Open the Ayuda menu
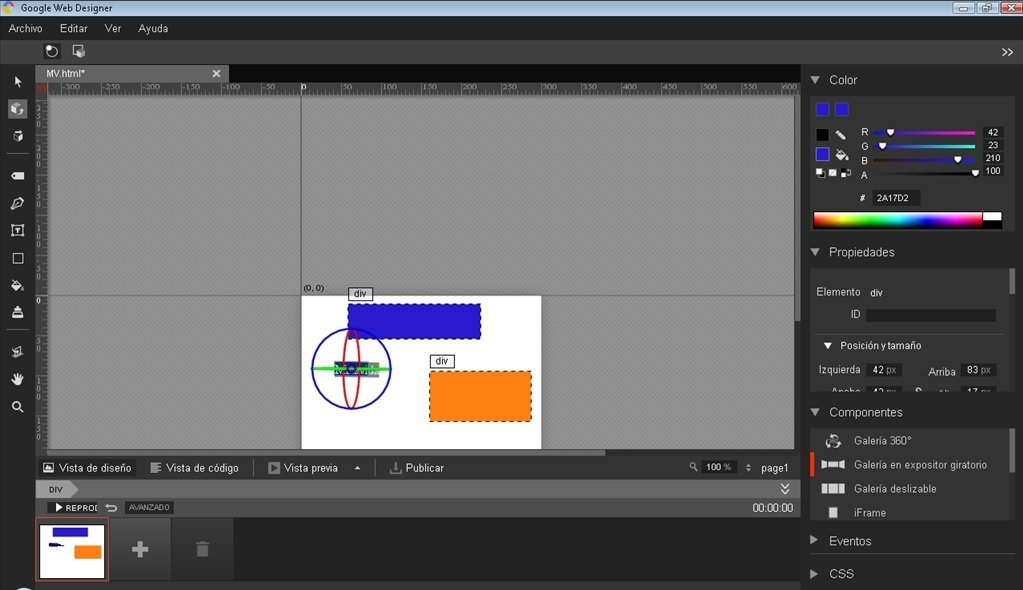The width and height of the screenshot is (1023, 590). [153, 28]
